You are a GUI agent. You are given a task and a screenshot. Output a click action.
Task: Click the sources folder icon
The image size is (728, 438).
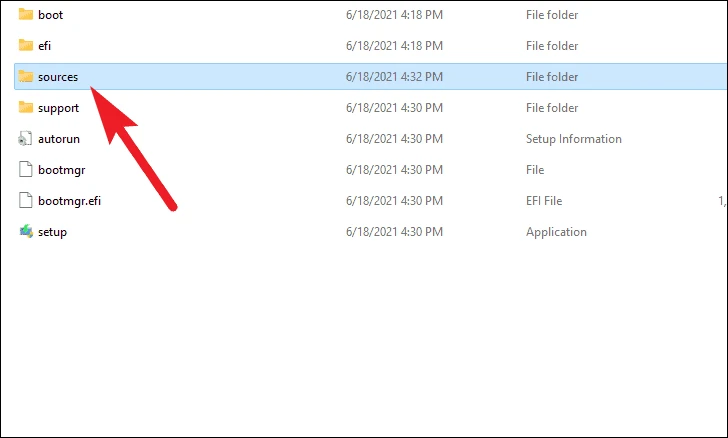(x=26, y=77)
